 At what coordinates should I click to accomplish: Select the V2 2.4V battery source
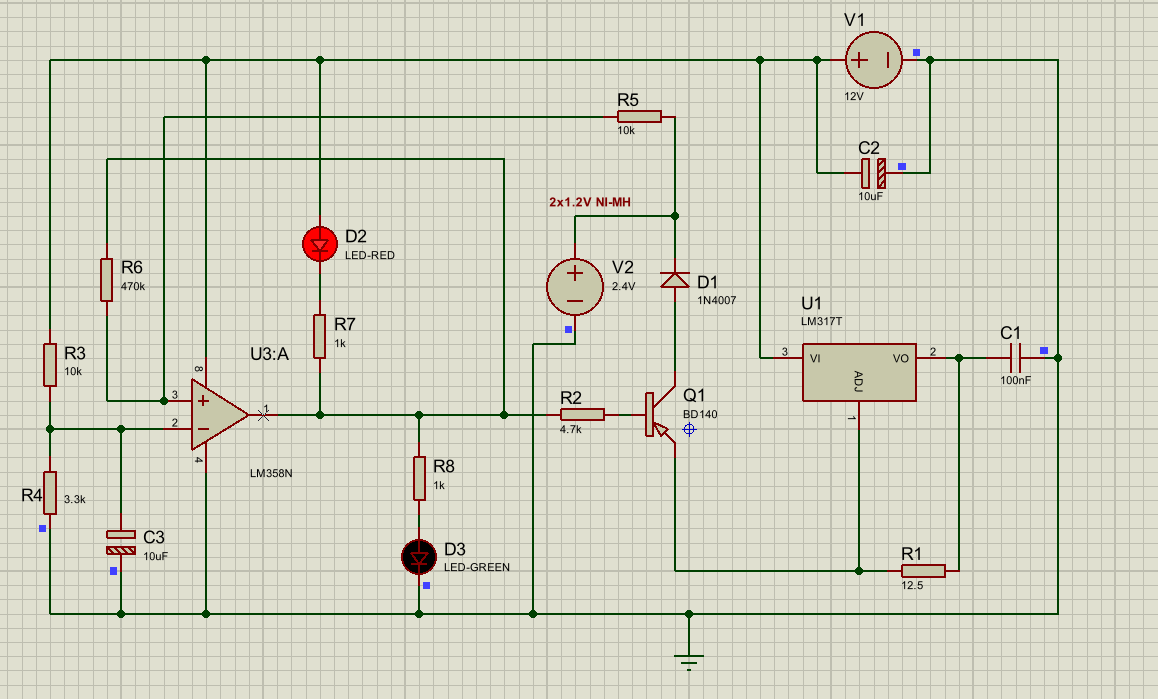pos(574,286)
